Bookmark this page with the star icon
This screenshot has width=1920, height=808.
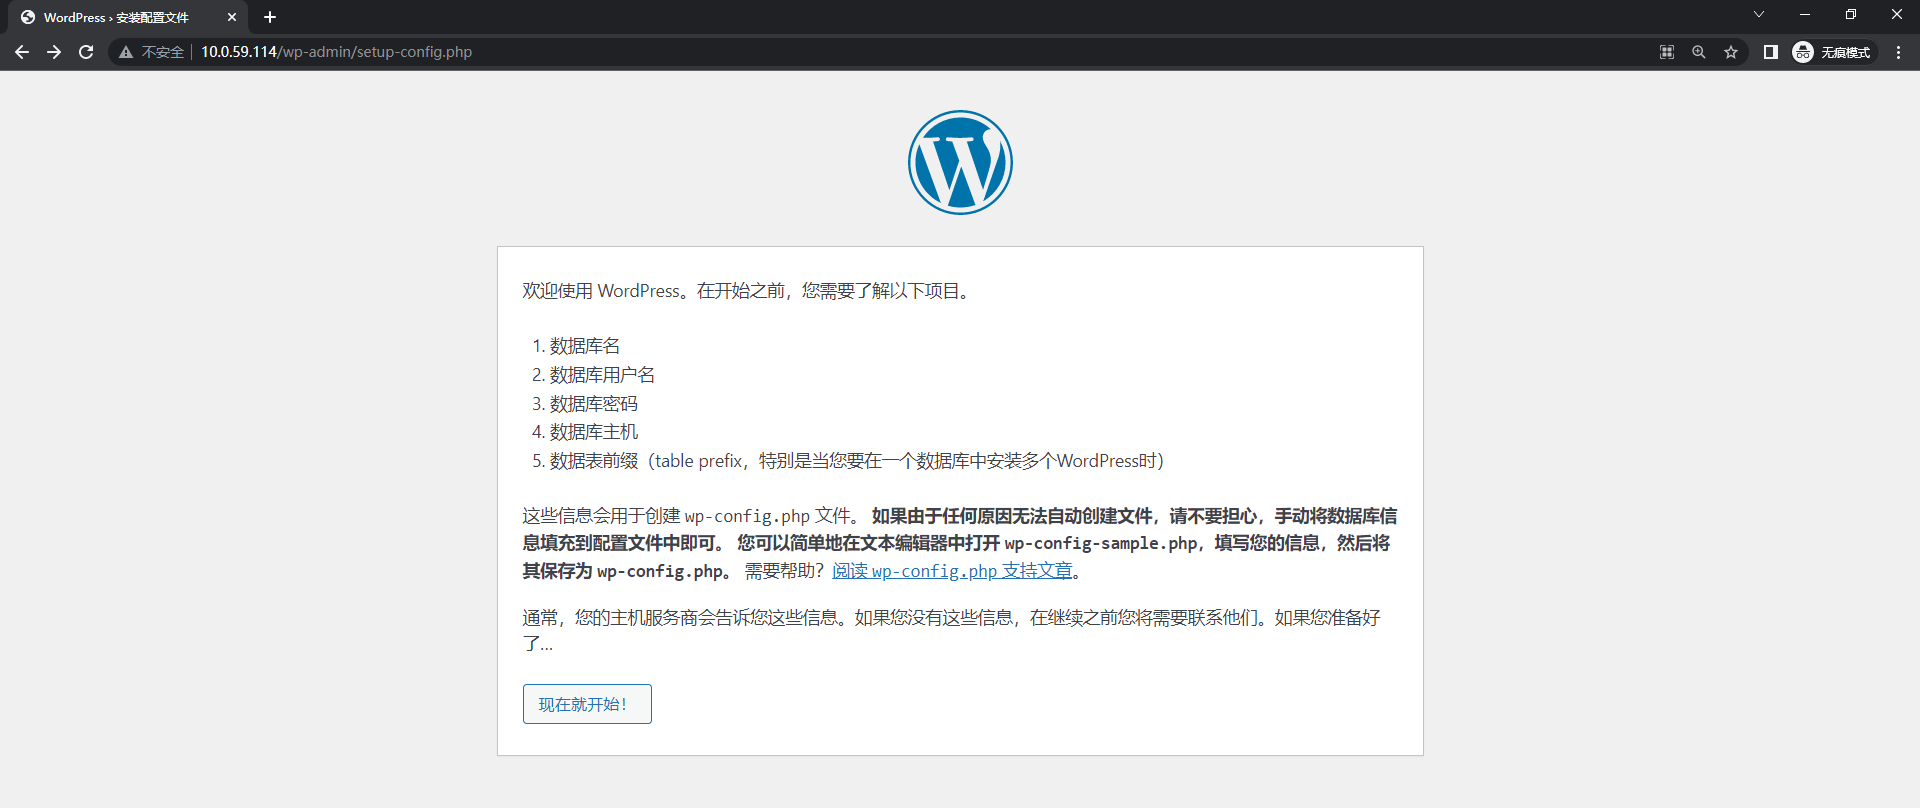[x=1731, y=52]
